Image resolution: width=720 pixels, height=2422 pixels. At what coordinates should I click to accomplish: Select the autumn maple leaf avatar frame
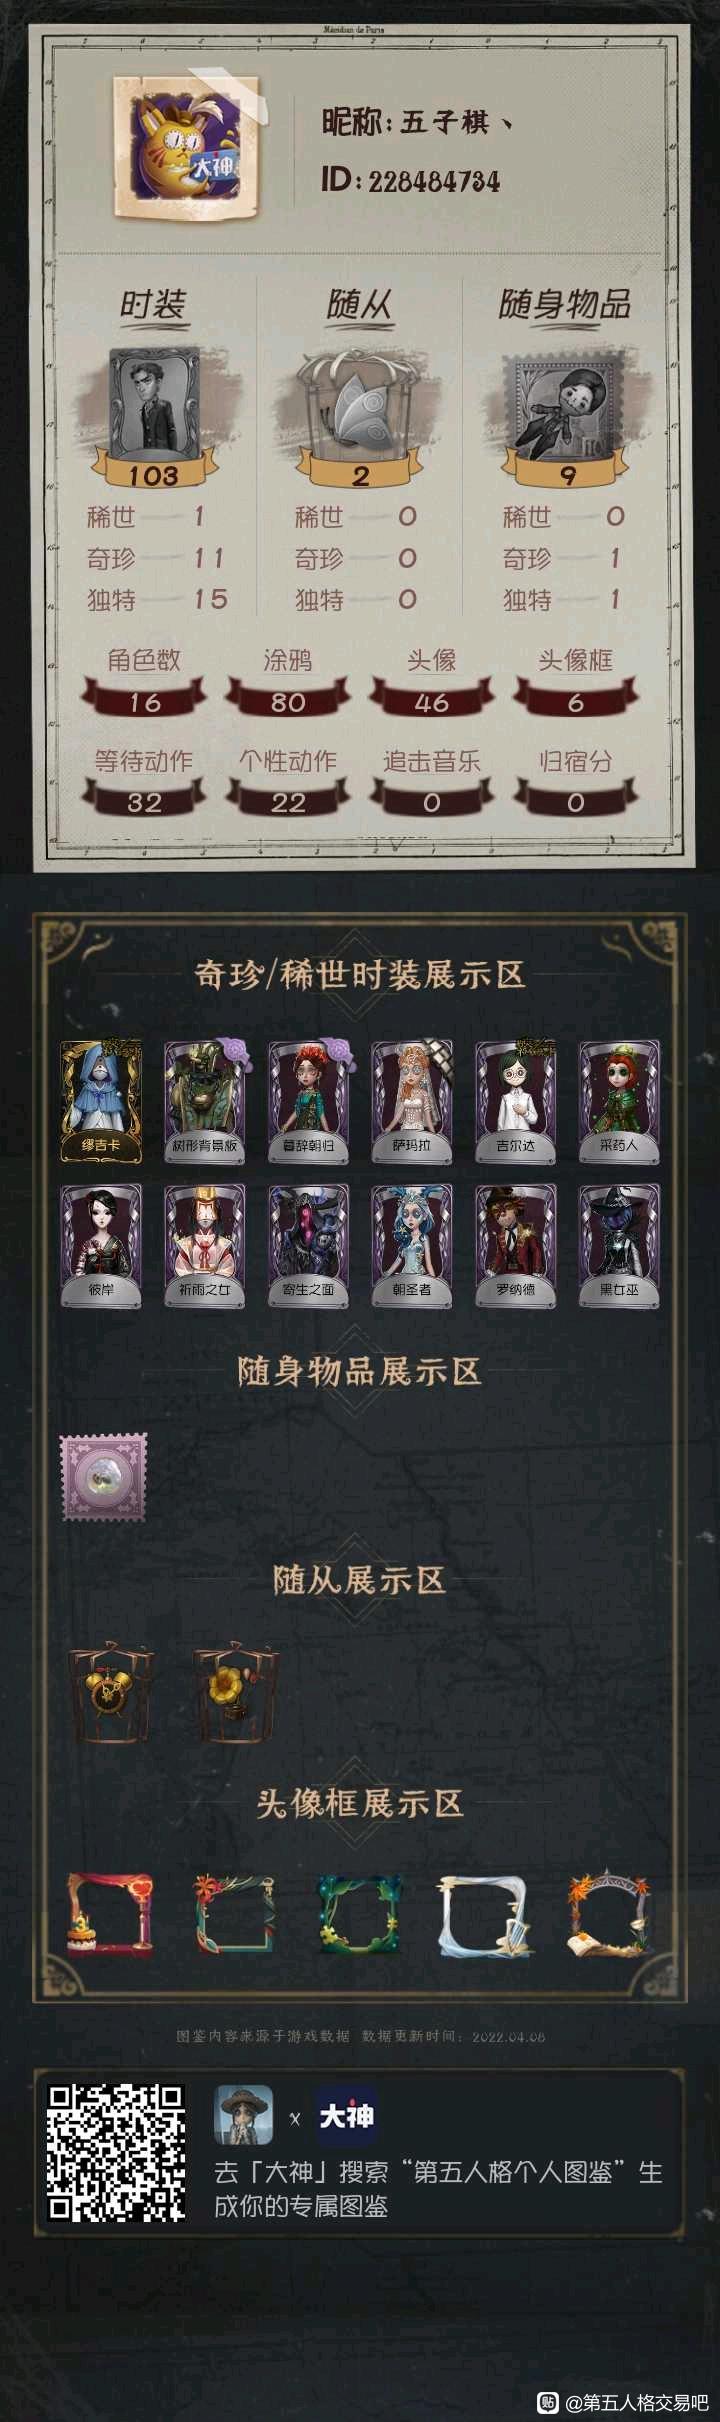[x=608, y=1914]
